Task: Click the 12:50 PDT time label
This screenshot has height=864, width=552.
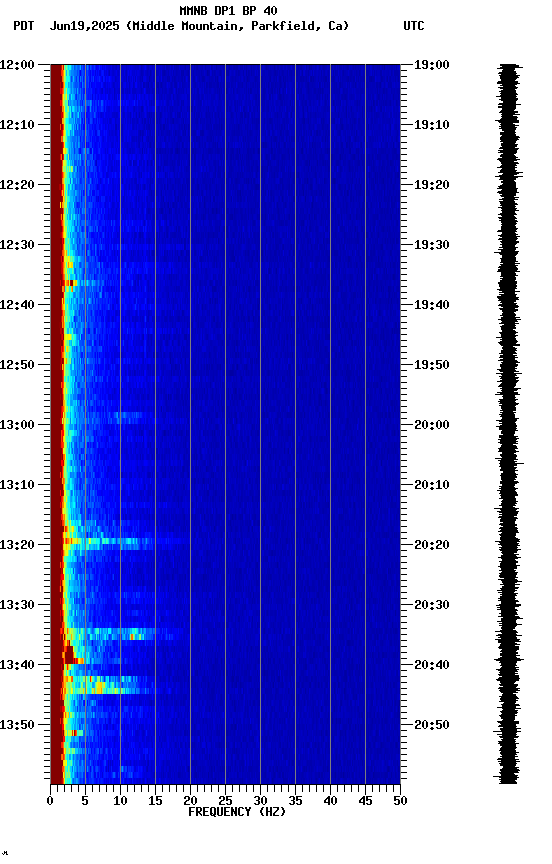Action: pyautogui.click(x=17, y=365)
